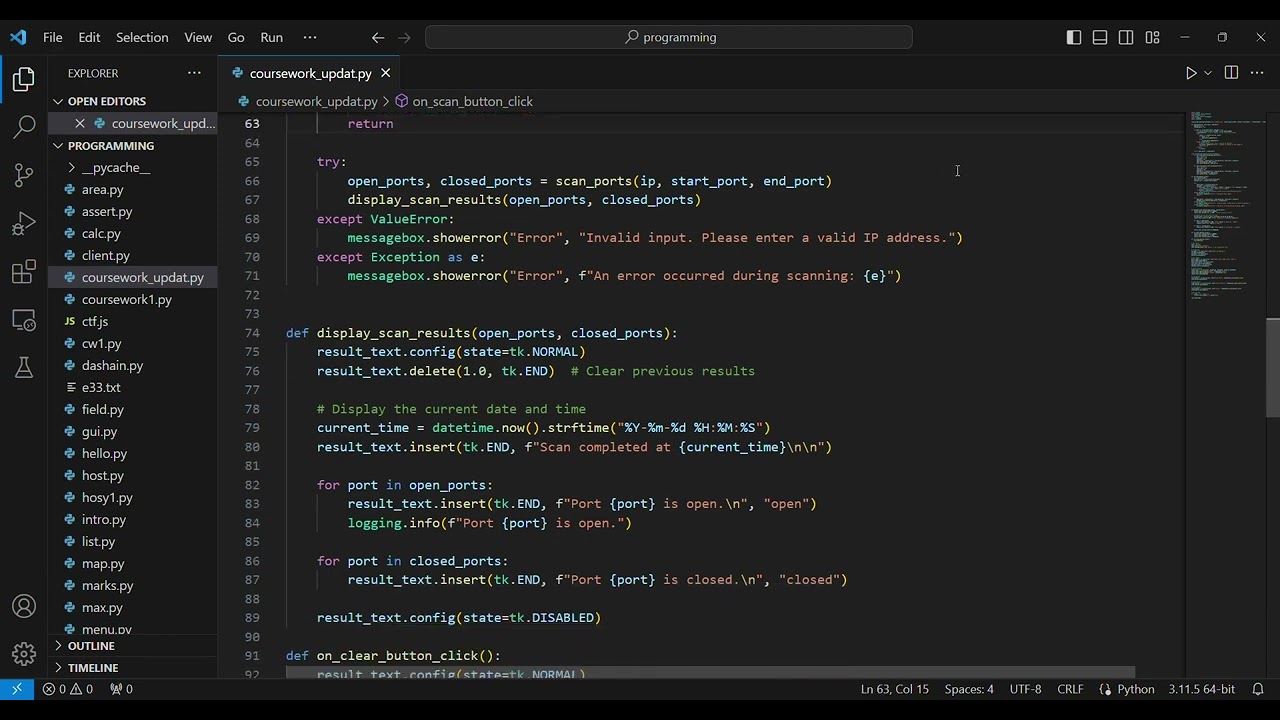Click the remote window status icon

click(17, 689)
